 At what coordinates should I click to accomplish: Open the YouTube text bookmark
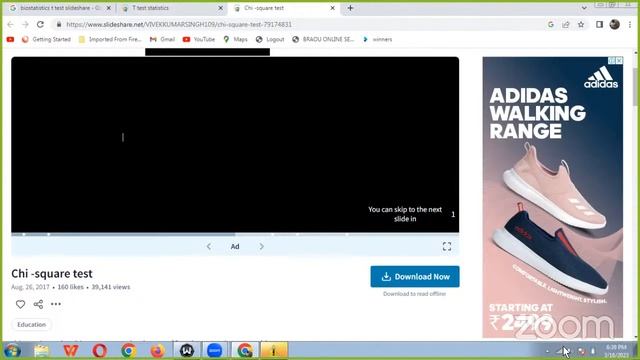[199, 39]
